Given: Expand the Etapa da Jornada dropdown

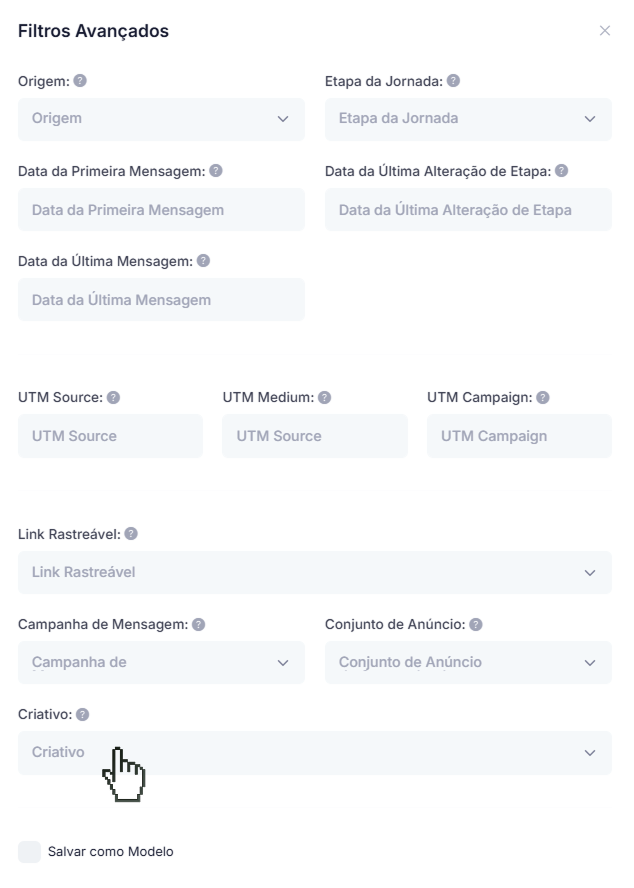Looking at the screenshot, I should (468, 119).
